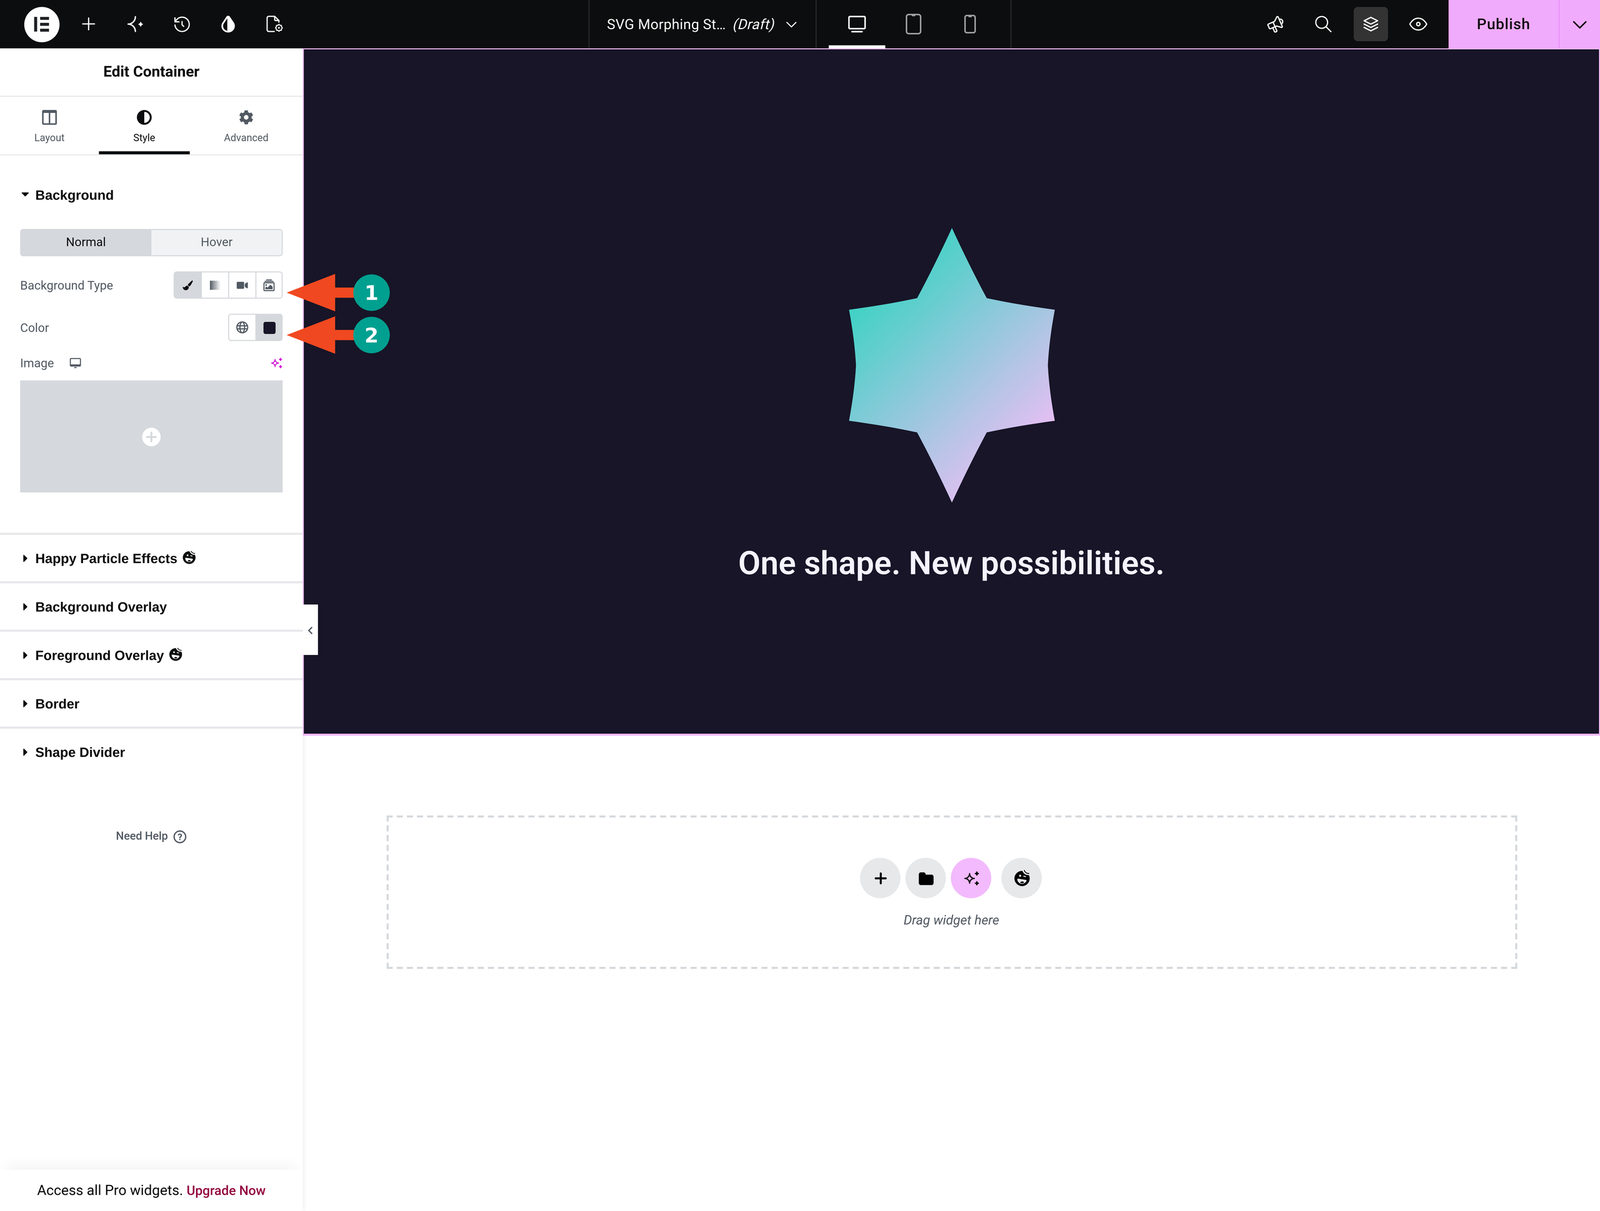Open Page Settings document icon
The height and width of the screenshot is (1211, 1600).
click(274, 24)
